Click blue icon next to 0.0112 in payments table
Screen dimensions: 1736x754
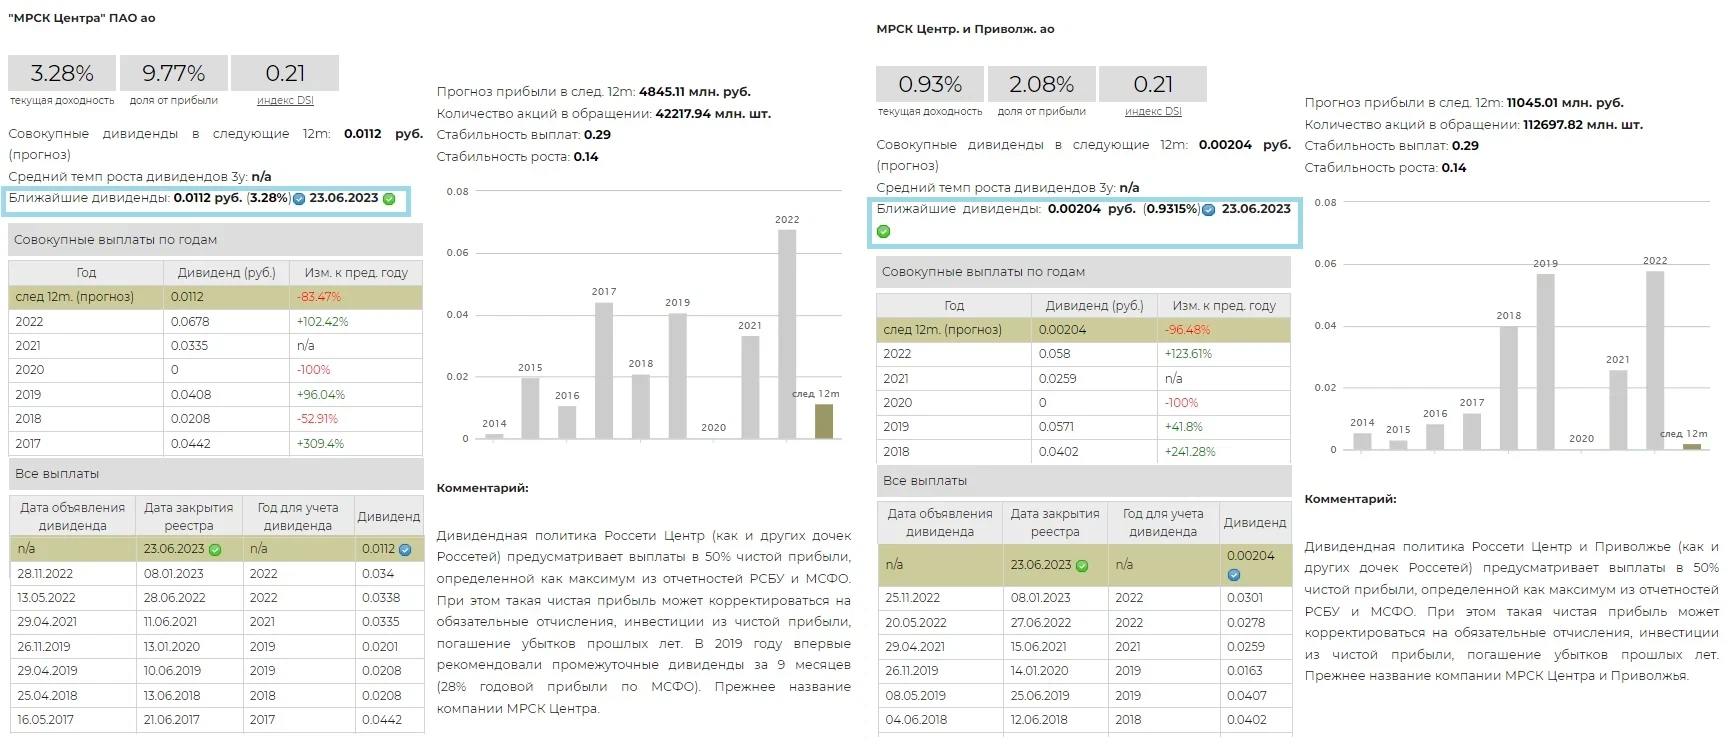405,550
